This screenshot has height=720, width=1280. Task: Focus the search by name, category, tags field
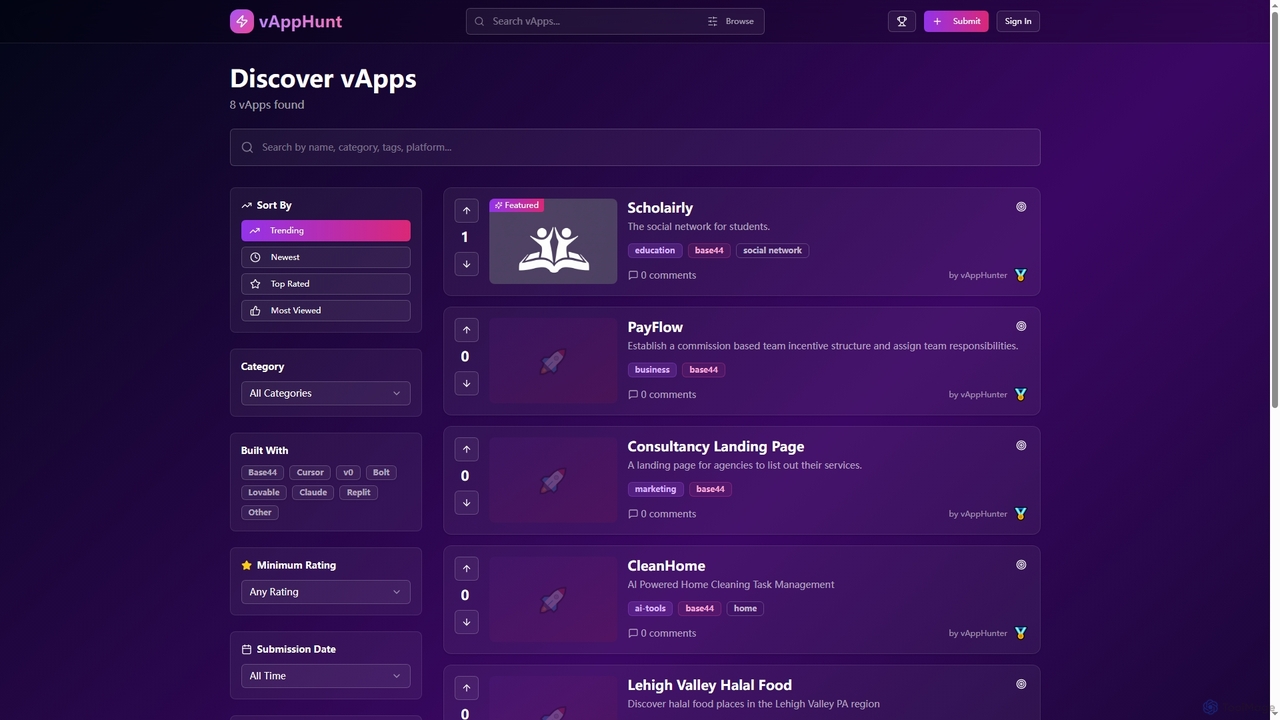tap(635, 147)
